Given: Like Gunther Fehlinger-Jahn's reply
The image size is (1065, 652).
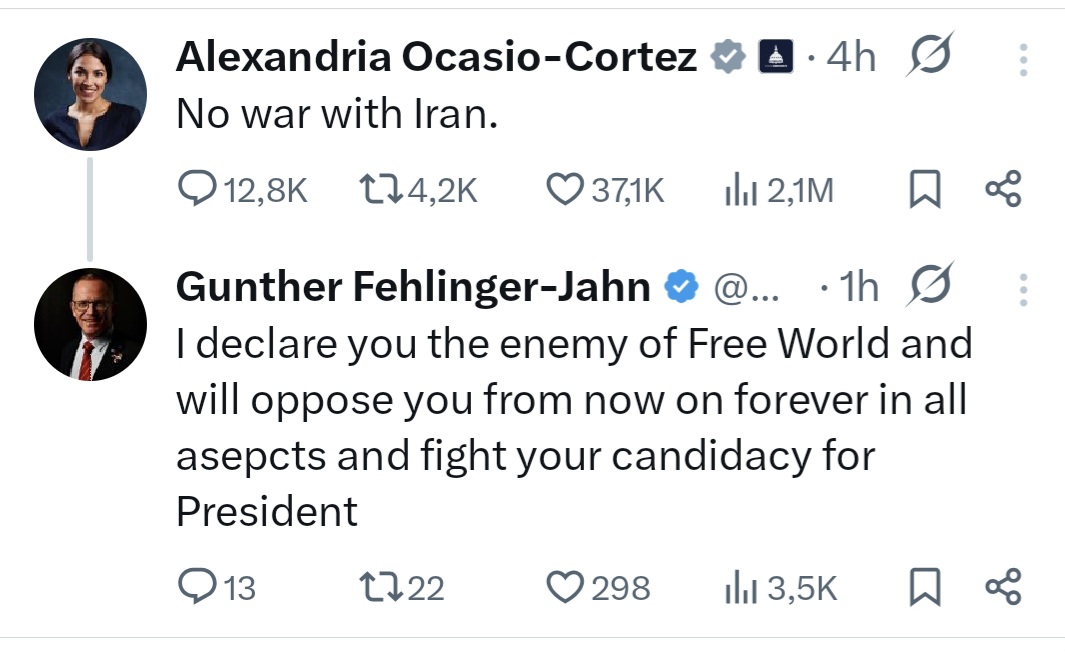Looking at the screenshot, I should [x=566, y=587].
